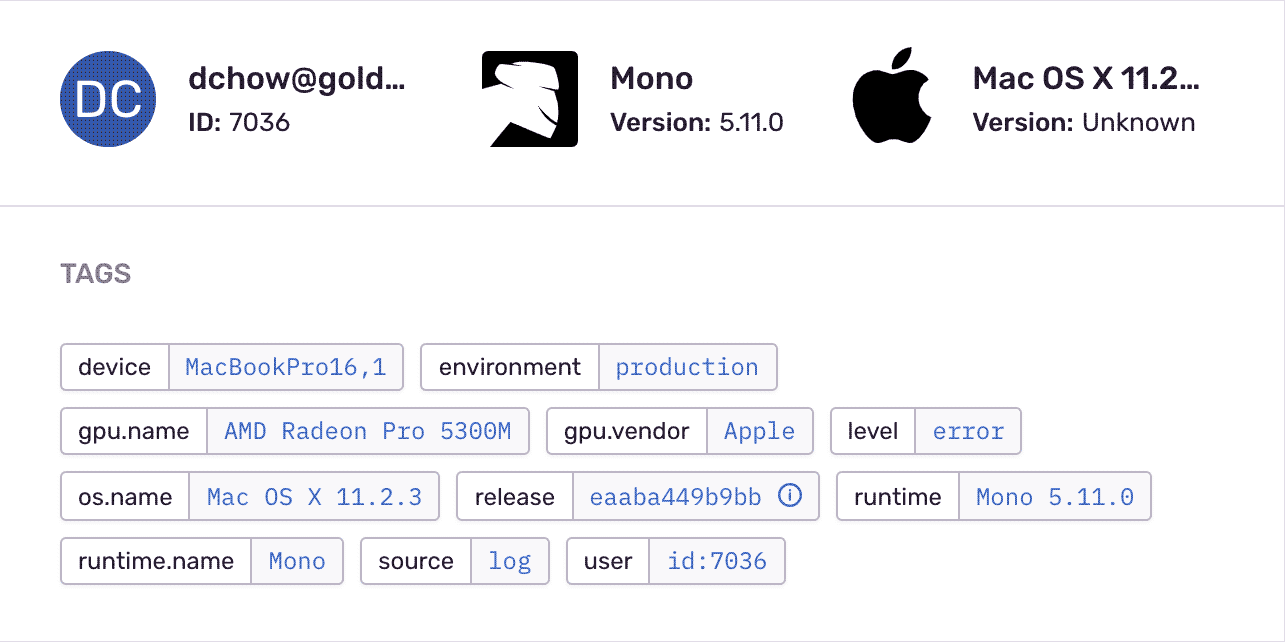Click the DC user avatar circle
The height and width of the screenshot is (642, 1285).
(x=108, y=99)
